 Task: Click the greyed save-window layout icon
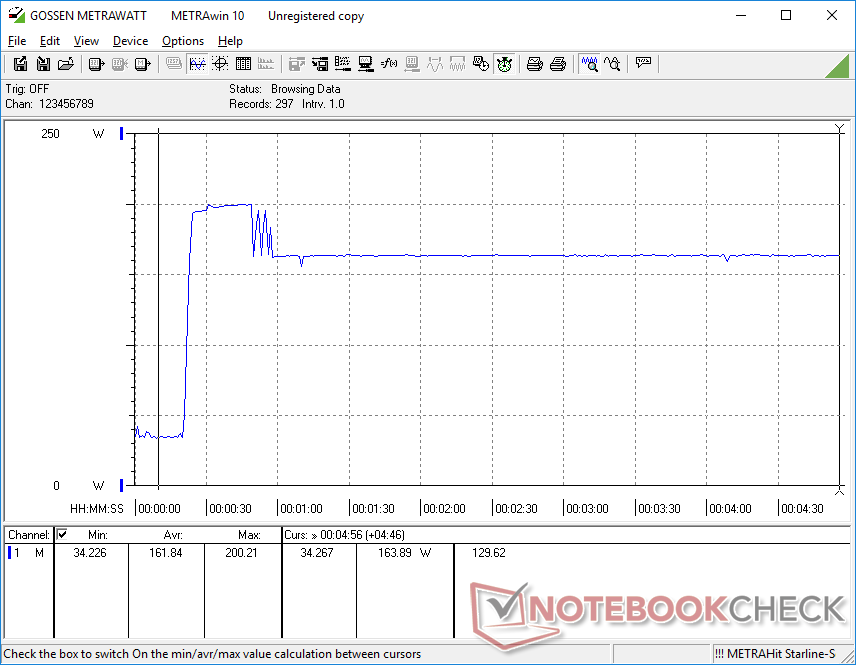(296, 64)
